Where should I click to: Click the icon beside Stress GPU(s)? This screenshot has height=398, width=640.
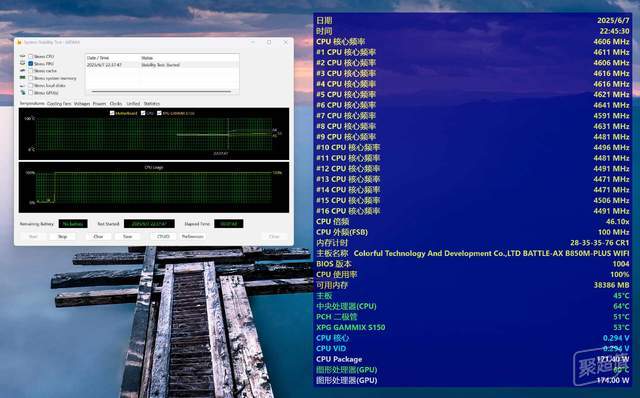coord(23,93)
